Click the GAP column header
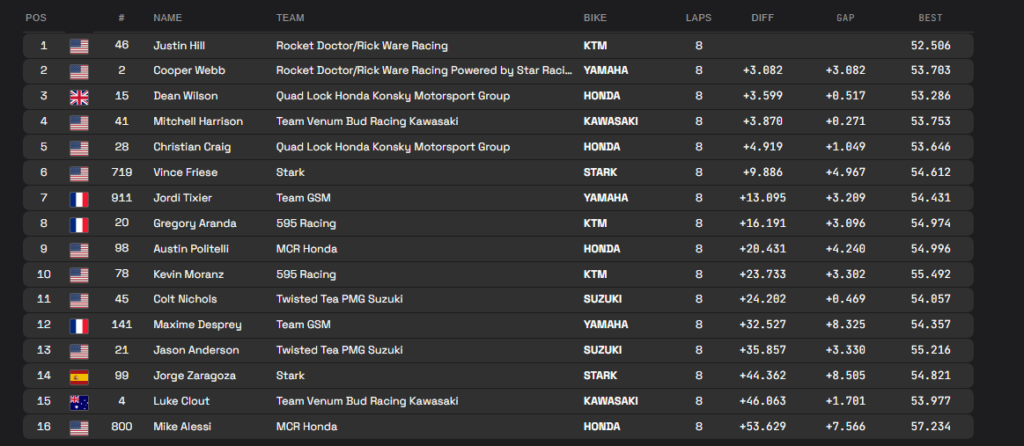This screenshot has width=1024, height=446. 846,18
